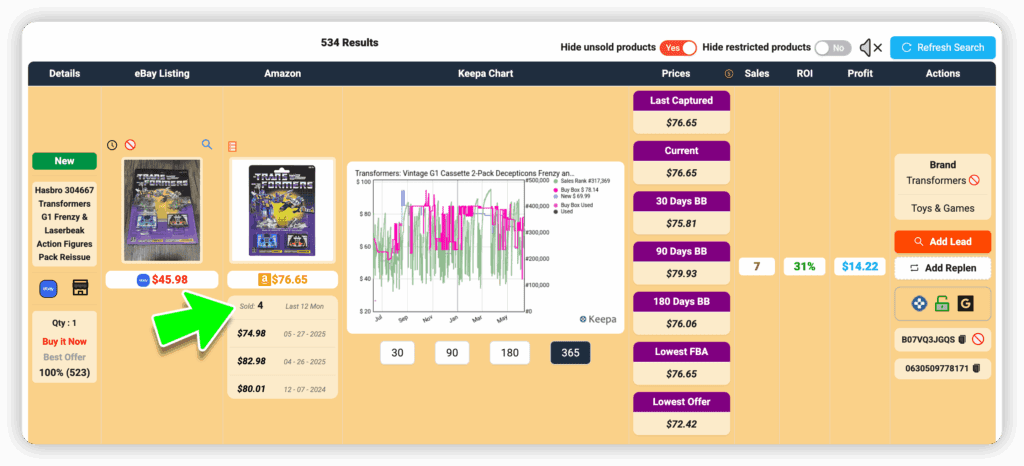The height and width of the screenshot is (466, 1024).
Task: Click the Amazon logo beside $76.65 price
Action: (x=264, y=279)
